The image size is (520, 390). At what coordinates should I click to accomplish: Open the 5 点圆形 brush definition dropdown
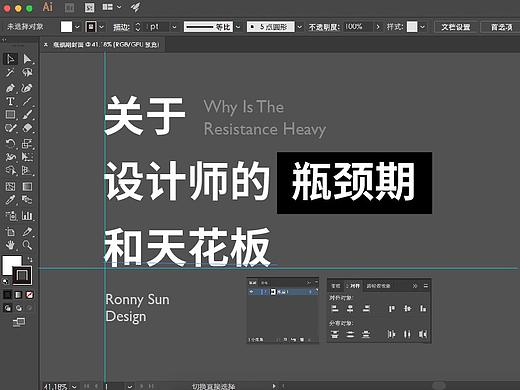click(300, 27)
